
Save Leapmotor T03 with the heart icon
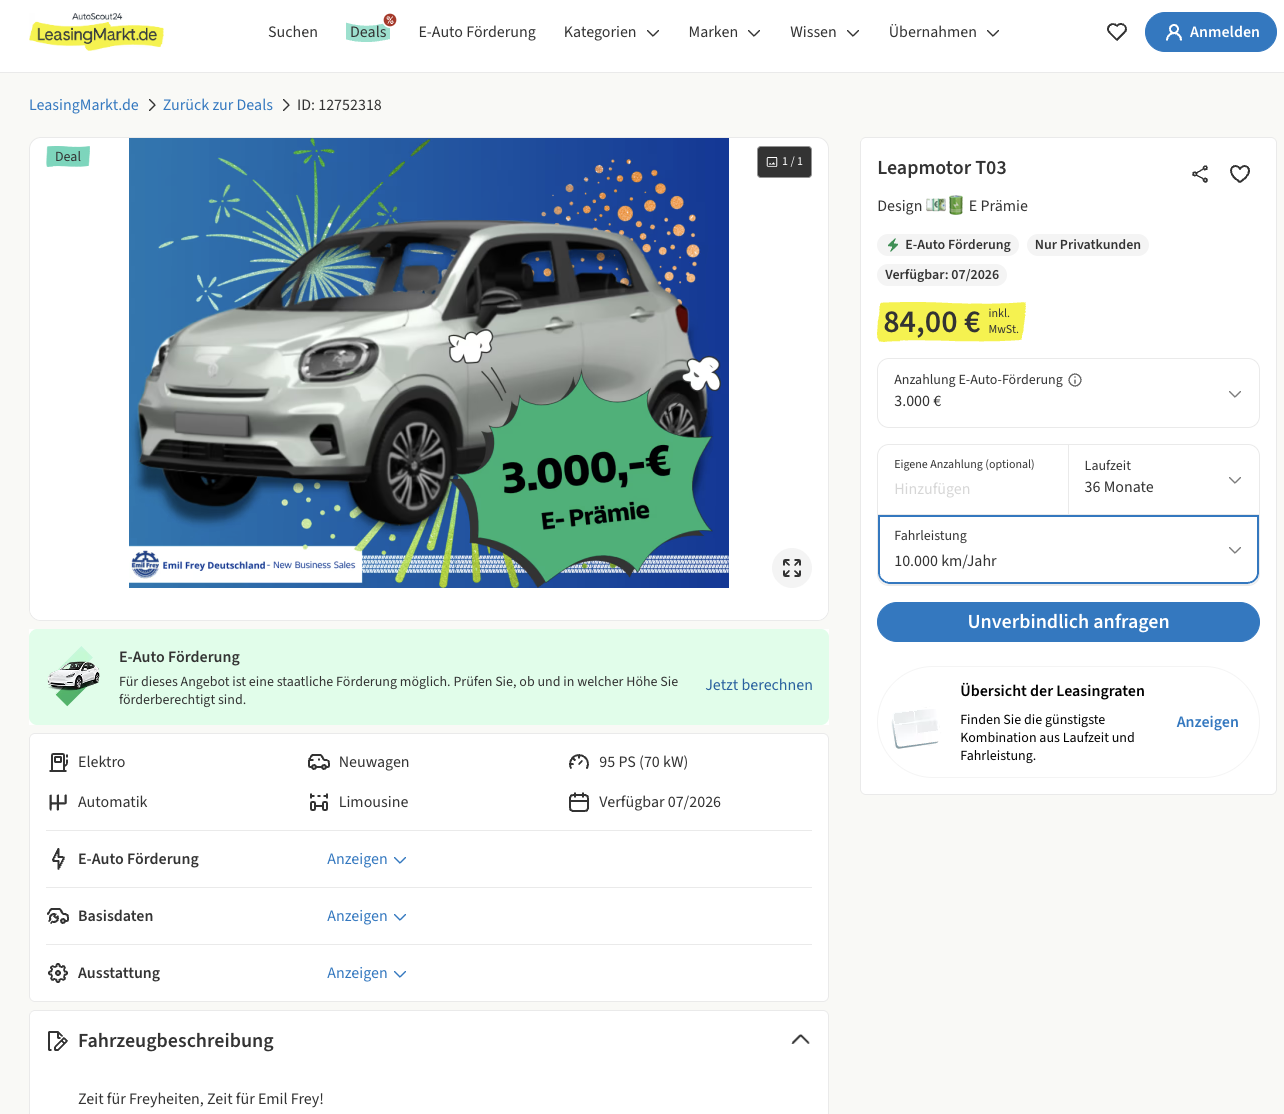coord(1240,174)
